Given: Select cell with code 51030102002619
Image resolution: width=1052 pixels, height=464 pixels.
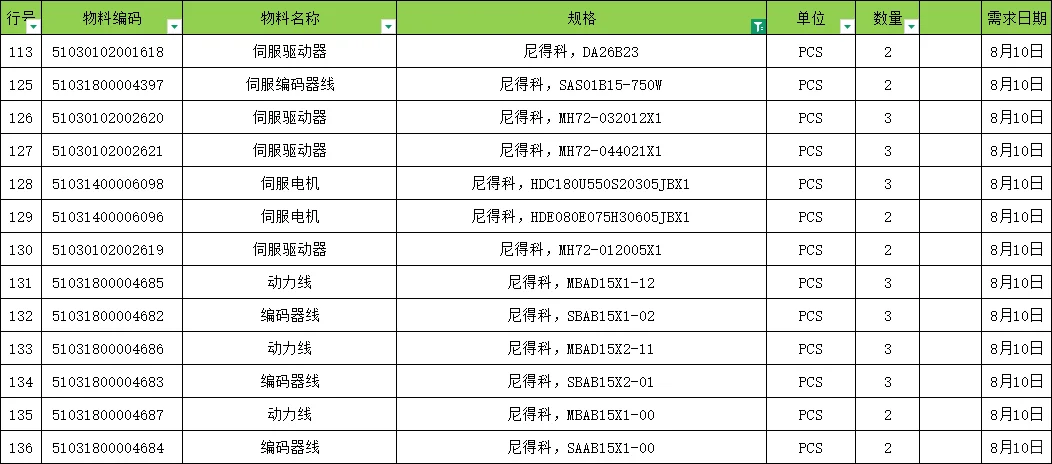Looking at the screenshot, I should click(x=112, y=249).
